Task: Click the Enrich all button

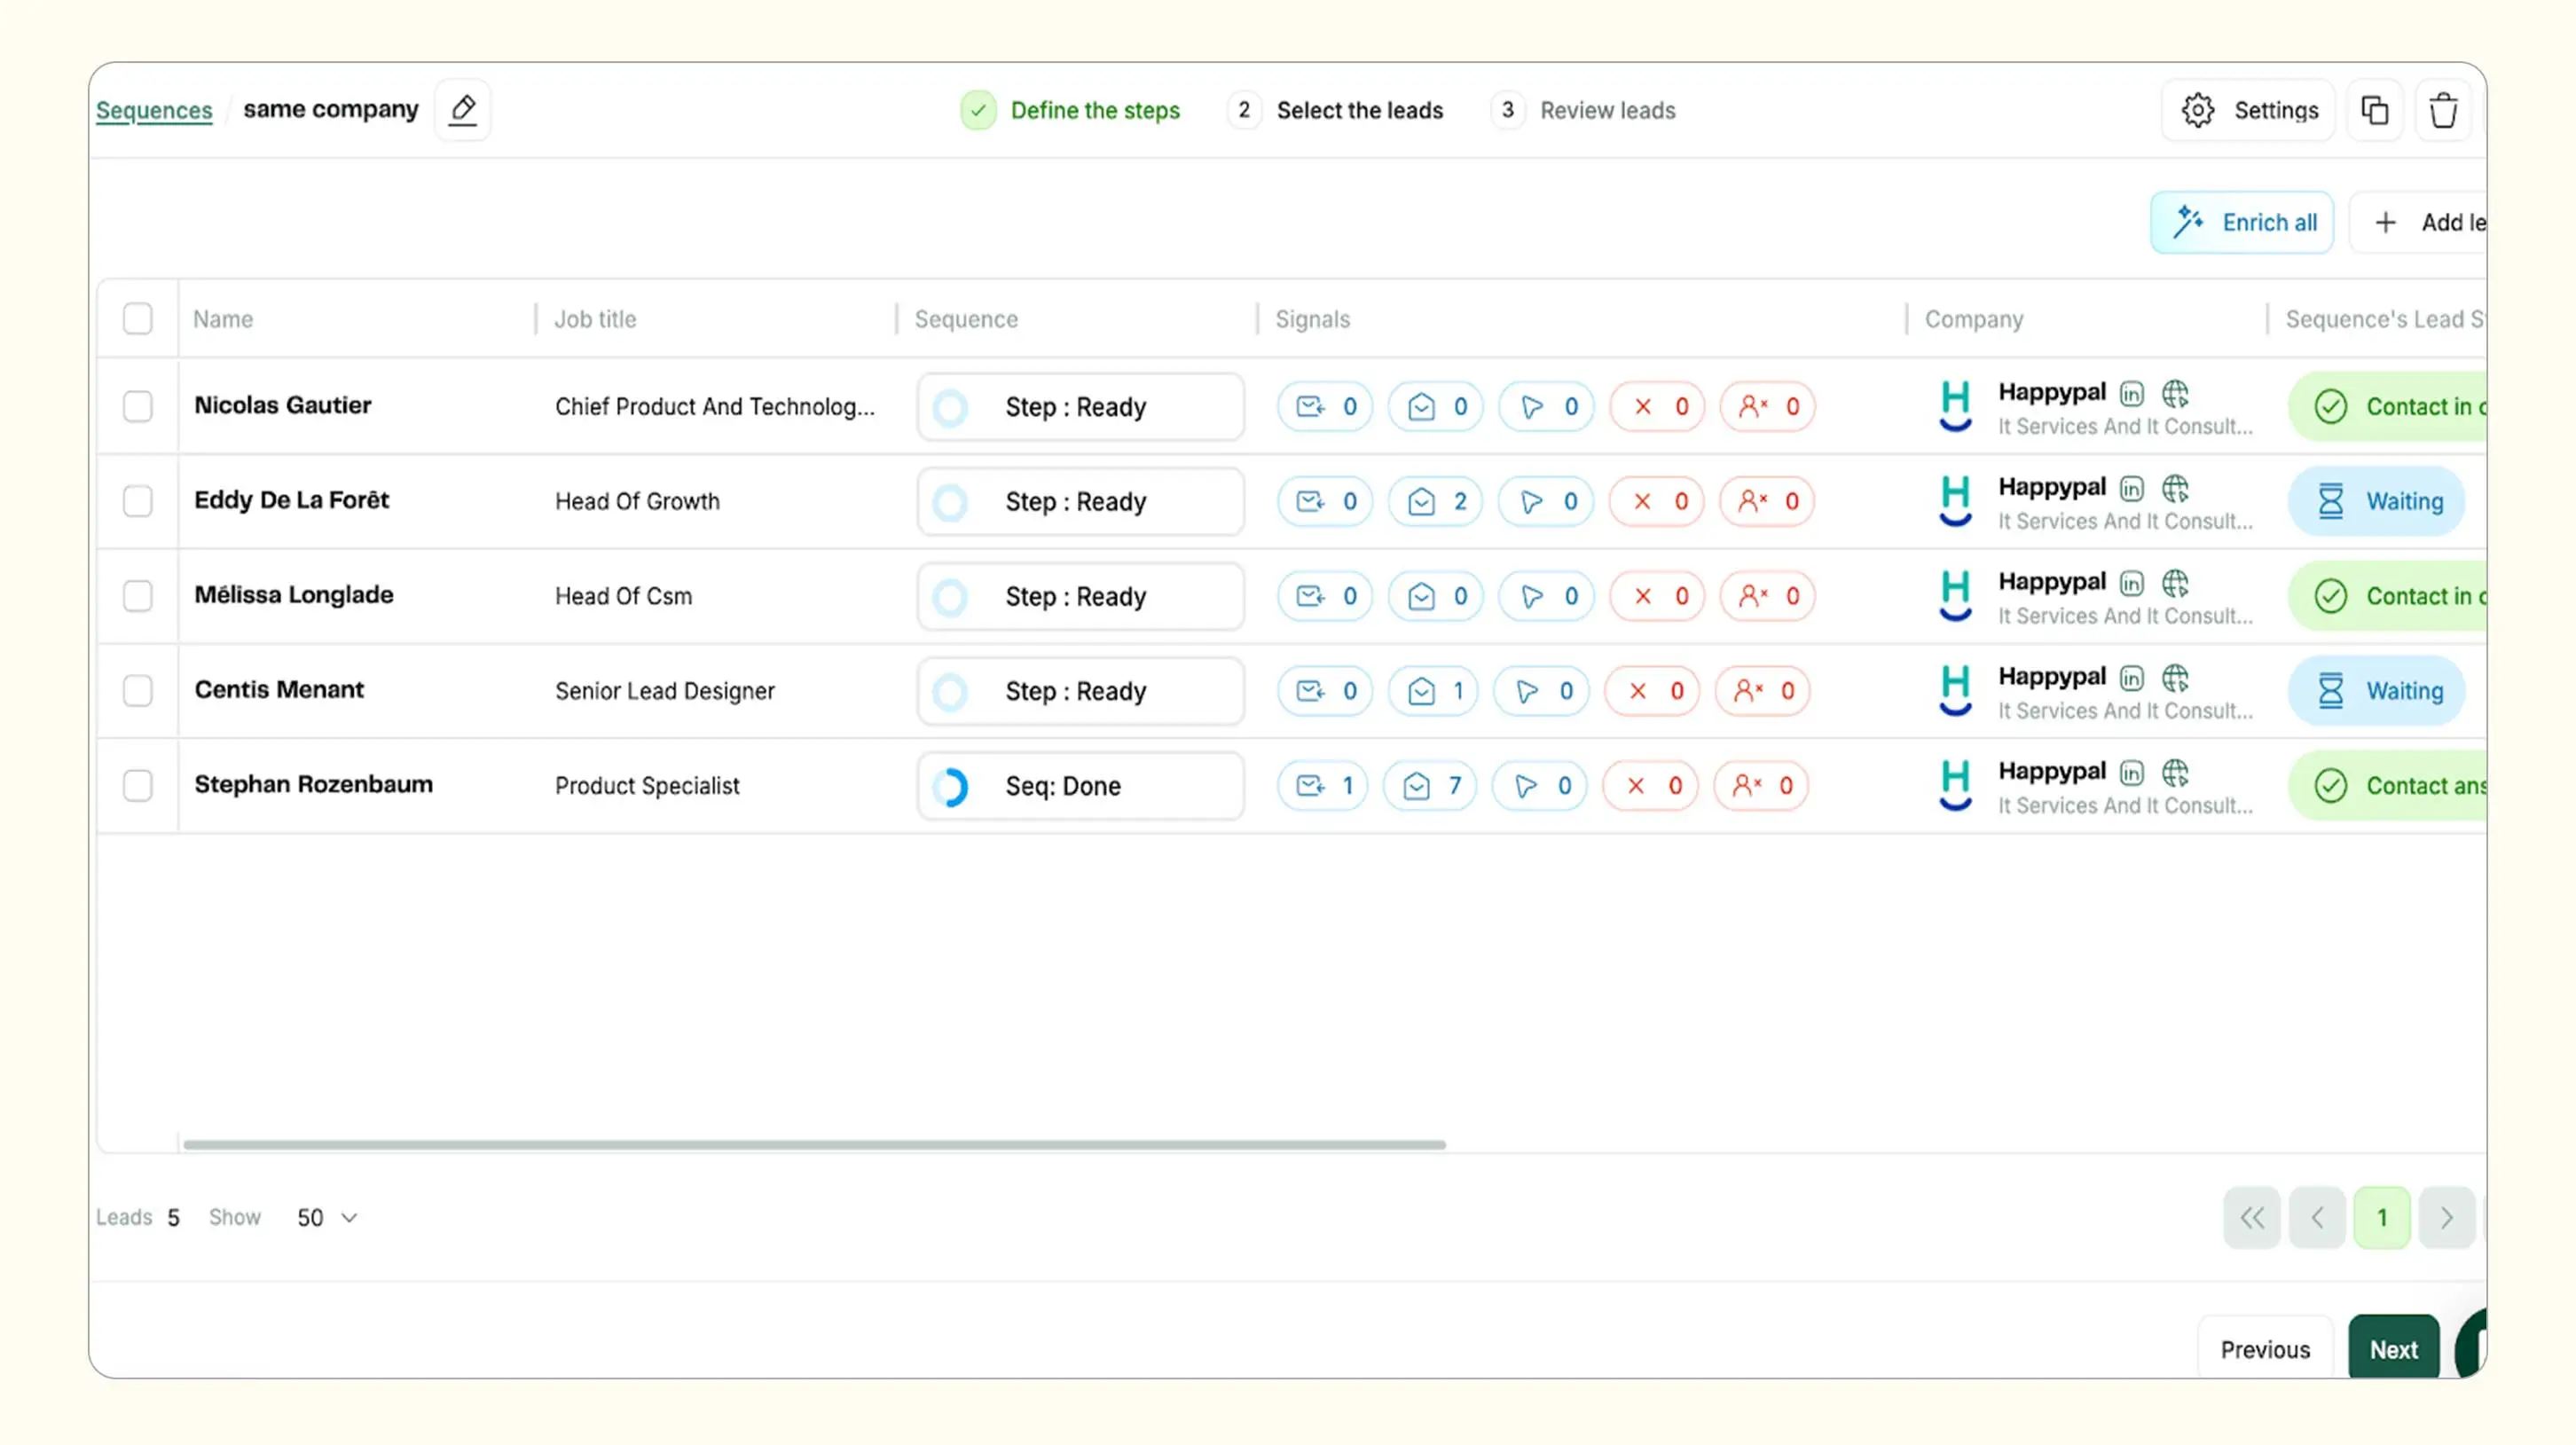Action: (2241, 222)
